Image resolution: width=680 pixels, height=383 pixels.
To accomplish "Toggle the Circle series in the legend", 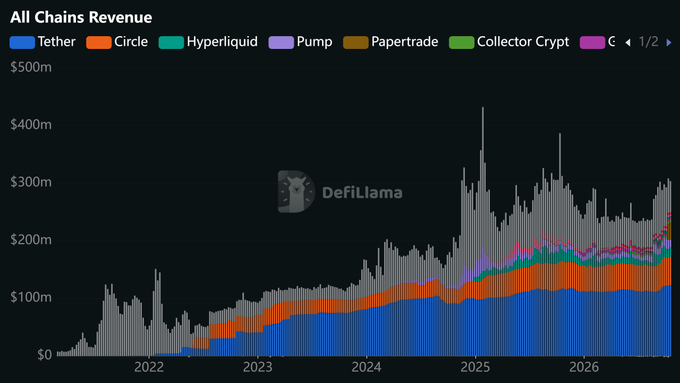I will [x=117, y=42].
